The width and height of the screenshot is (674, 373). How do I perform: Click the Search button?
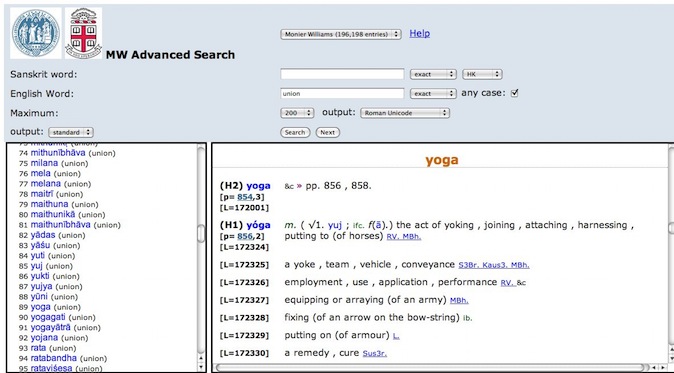pos(295,132)
